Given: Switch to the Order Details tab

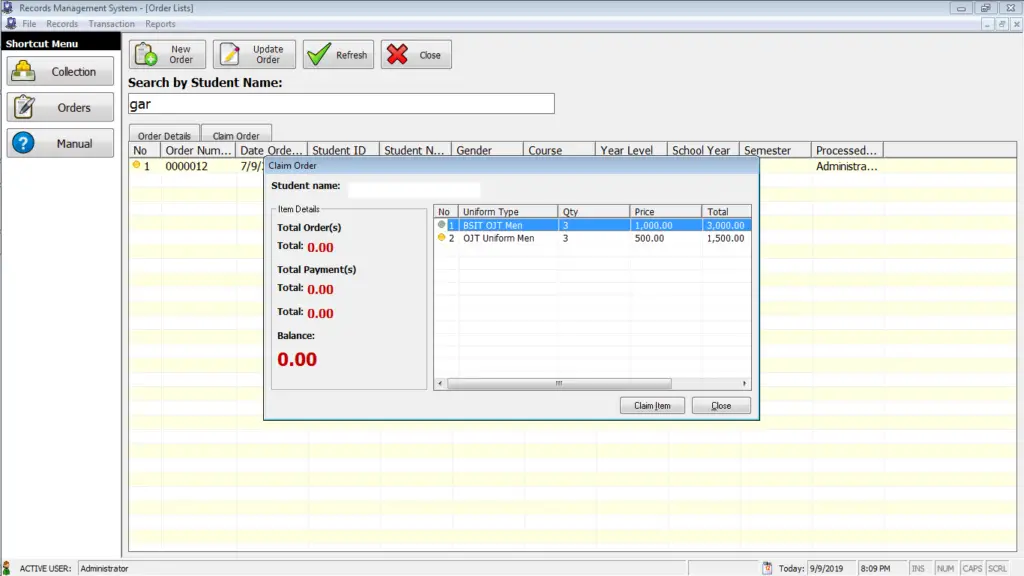Looking at the screenshot, I should pyautogui.click(x=163, y=134).
